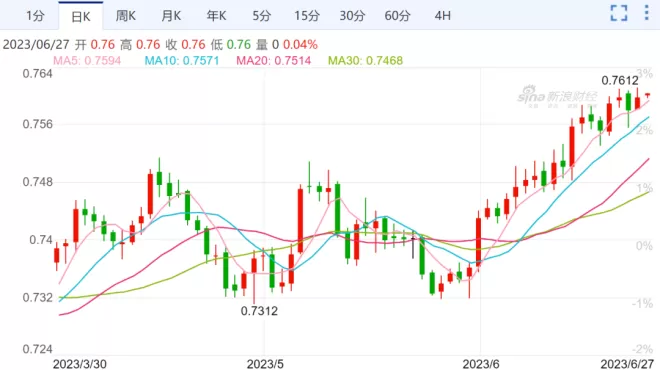Toggle the MA10 indicator label

click(x=182, y=61)
